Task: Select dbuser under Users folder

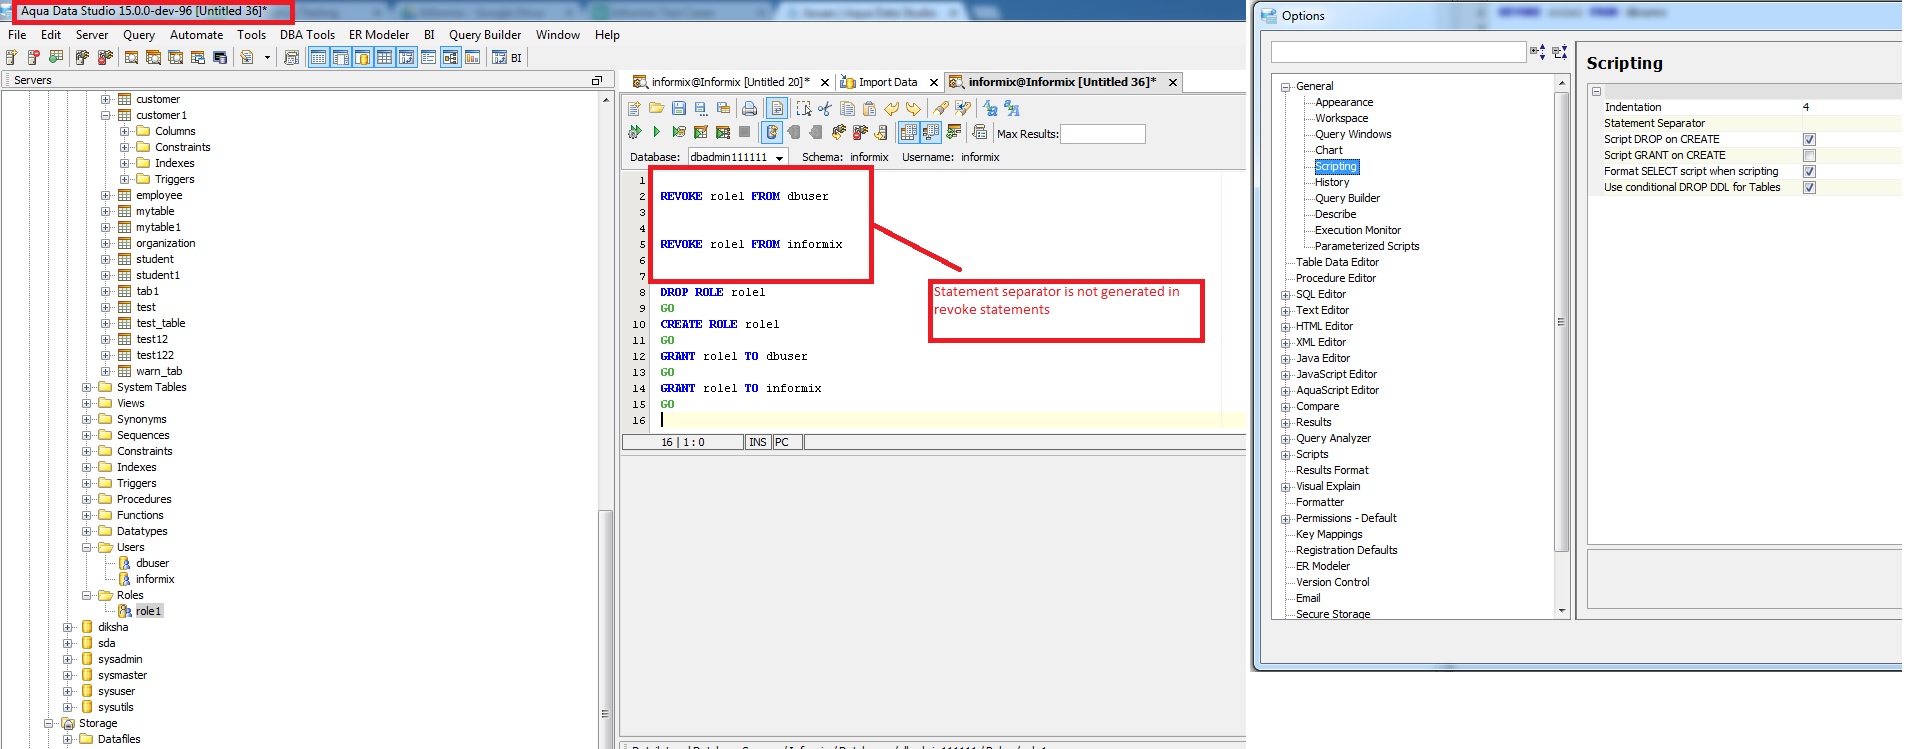Action: point(152,563)
